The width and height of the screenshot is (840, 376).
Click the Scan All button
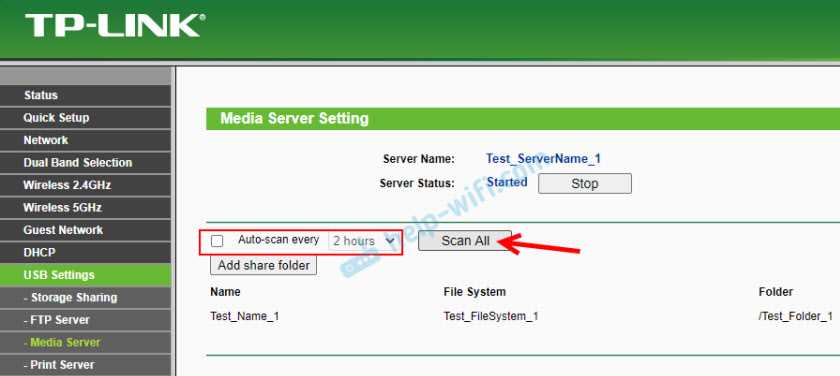(465, 241)
